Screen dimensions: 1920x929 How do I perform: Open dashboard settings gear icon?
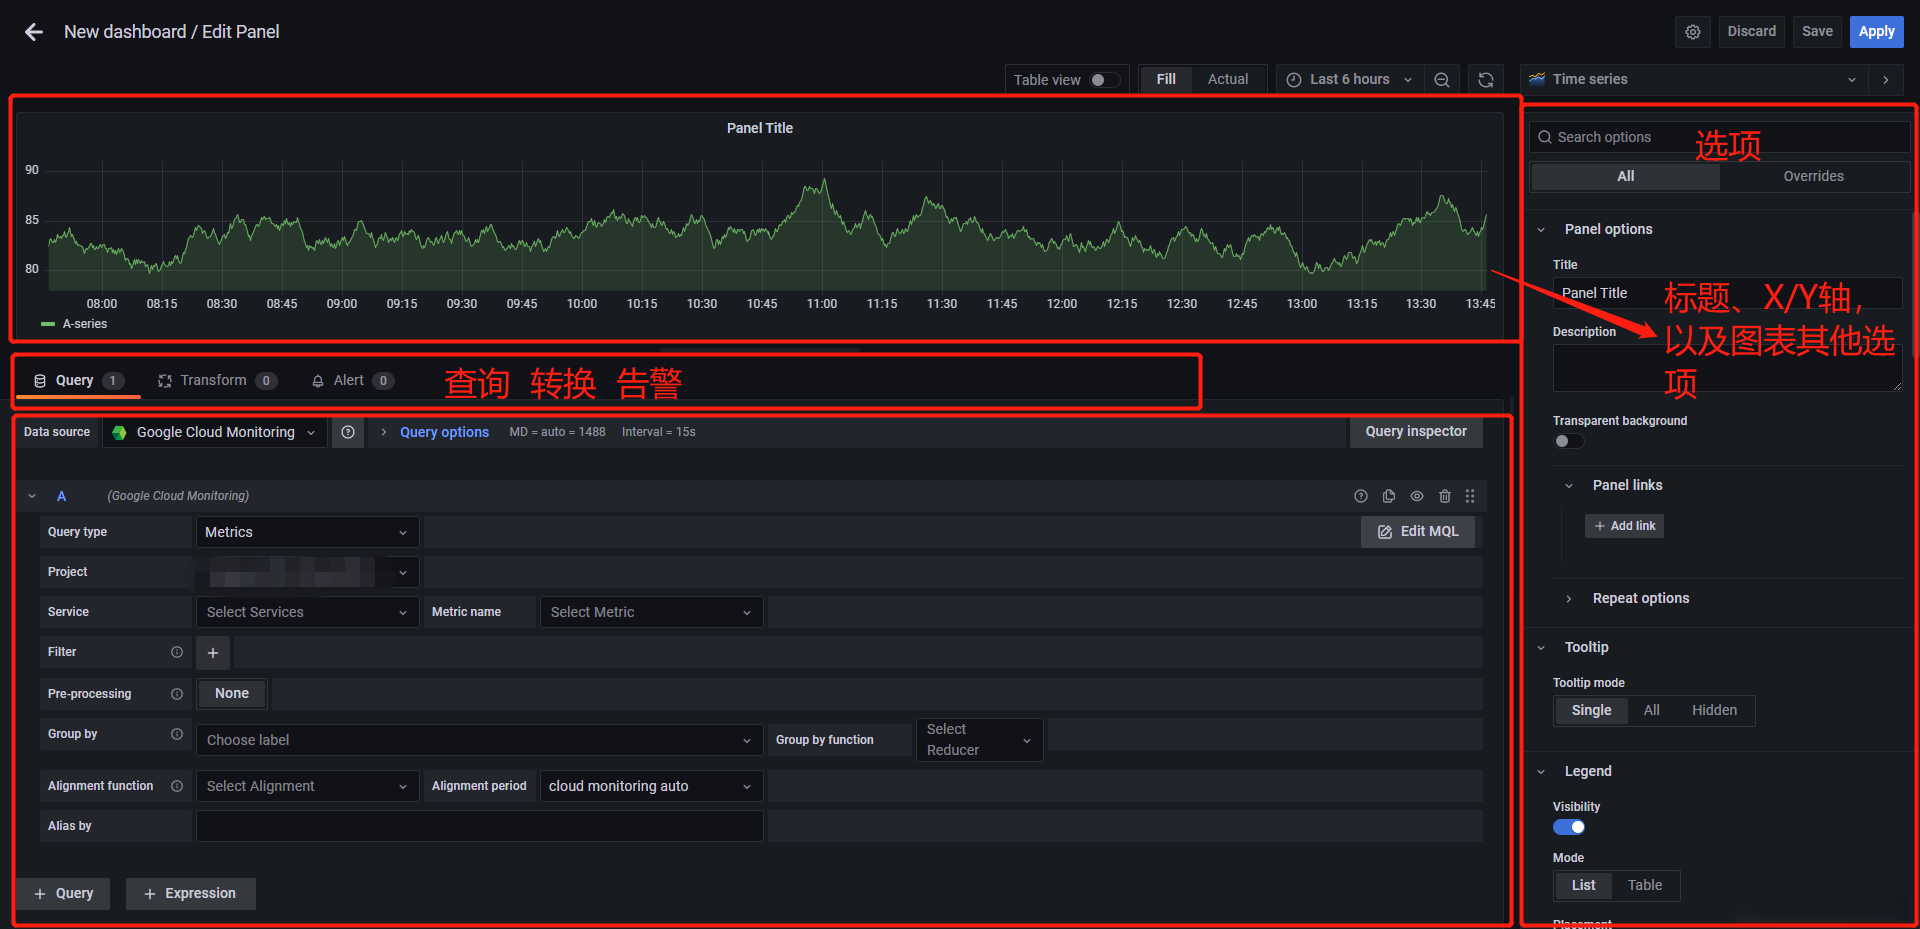(x=1692, y=32)
